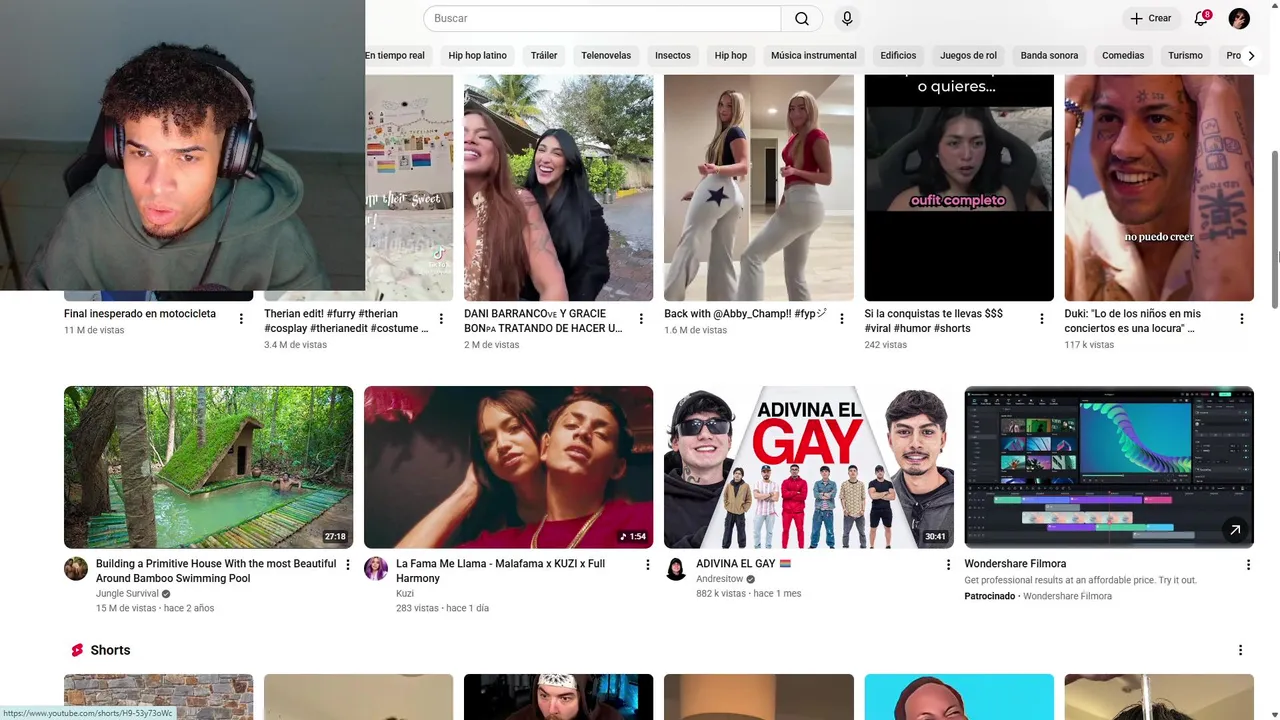Image resolution: width=1280 pixels, height=720 pixels.
Task: Focus the Buscar search field
Action: pyautogui.click(x=602, y=18)
